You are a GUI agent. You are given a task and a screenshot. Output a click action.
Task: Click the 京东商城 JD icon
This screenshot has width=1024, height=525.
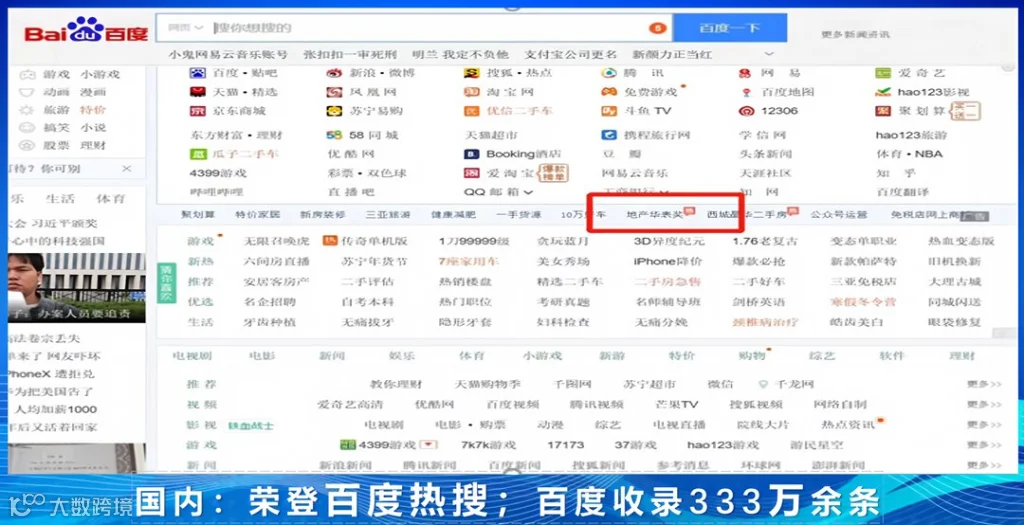[x=197, y=111]
